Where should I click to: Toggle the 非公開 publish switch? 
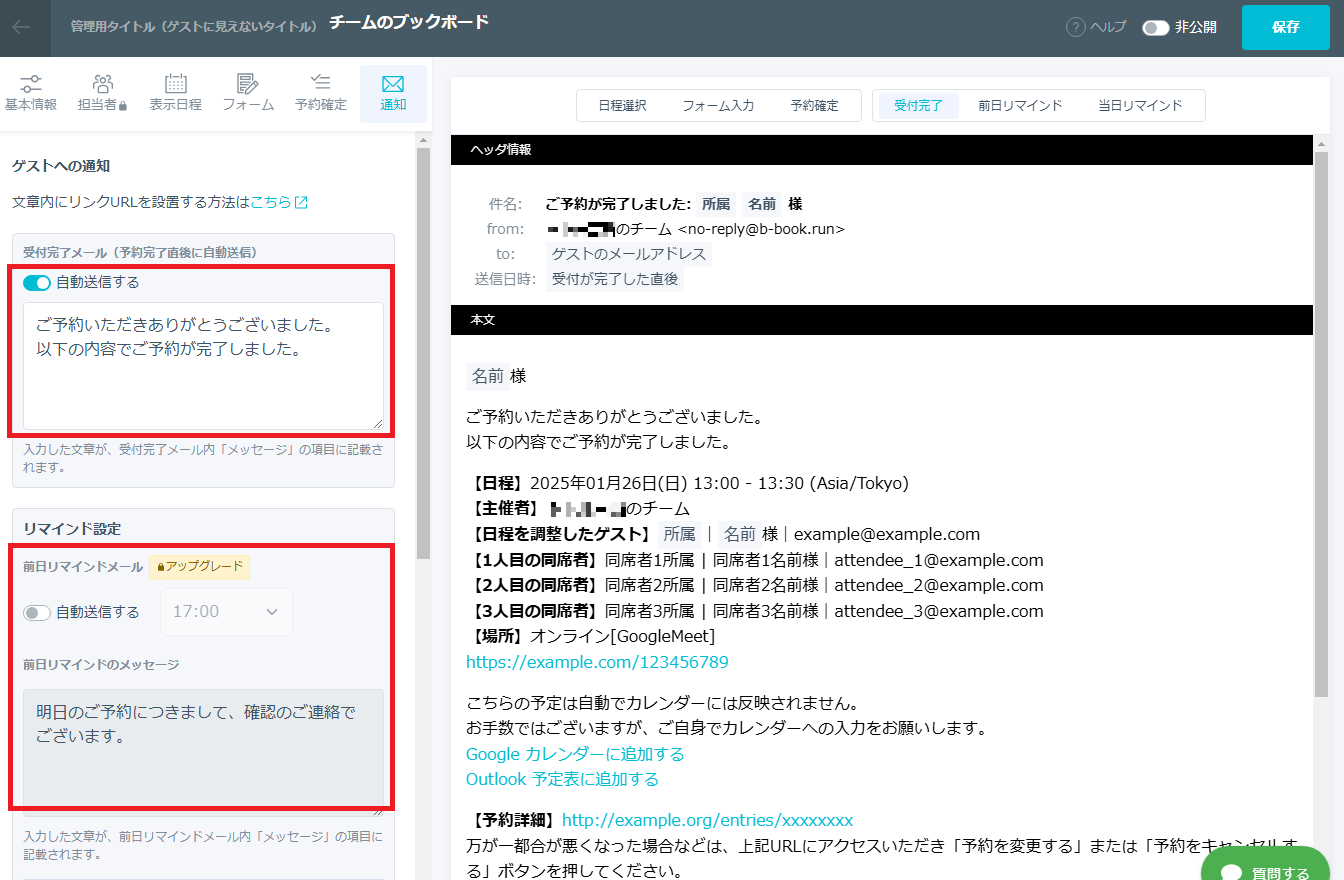point(1157,28)
